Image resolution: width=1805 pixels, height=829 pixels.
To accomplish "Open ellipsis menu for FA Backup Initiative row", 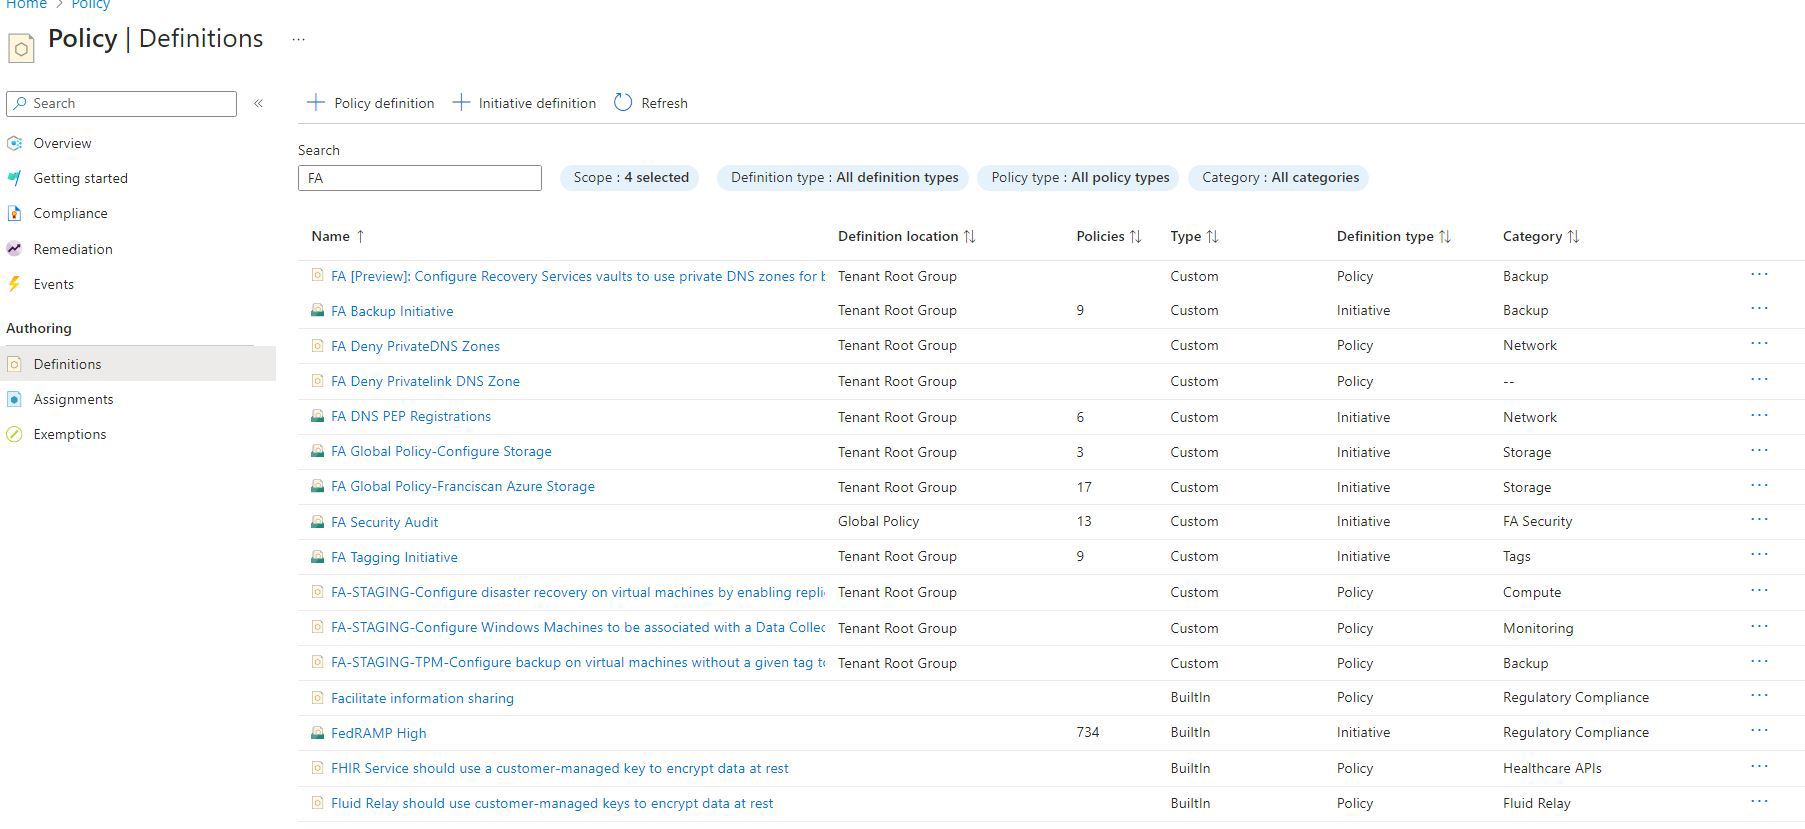I will [x=1759, y=309].
